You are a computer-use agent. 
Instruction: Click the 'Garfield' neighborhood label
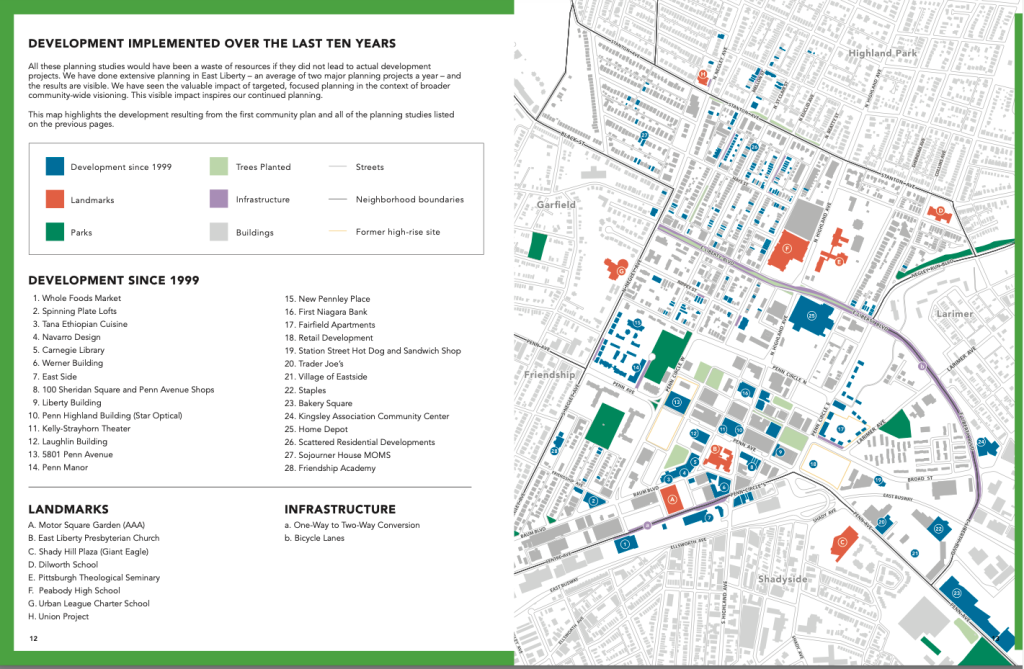coord(556,204)
